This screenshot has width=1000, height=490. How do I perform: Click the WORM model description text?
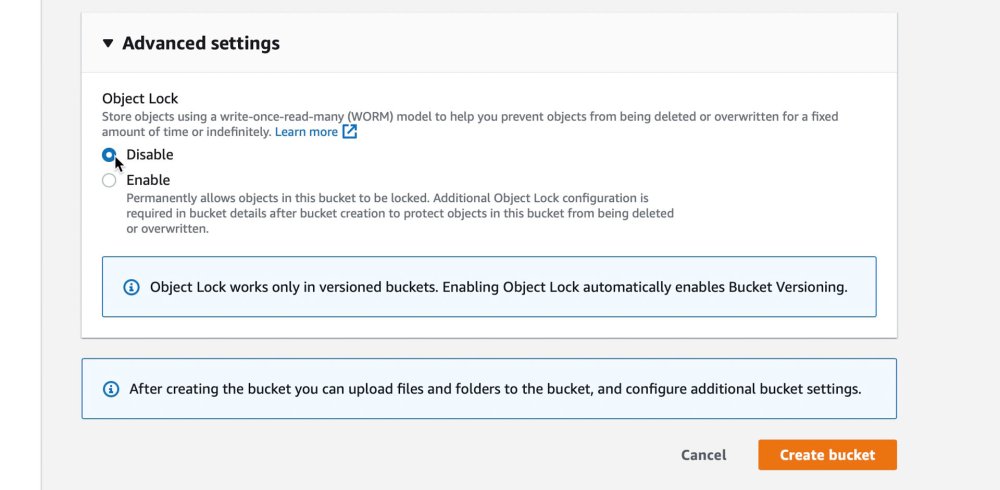(470, 117)
